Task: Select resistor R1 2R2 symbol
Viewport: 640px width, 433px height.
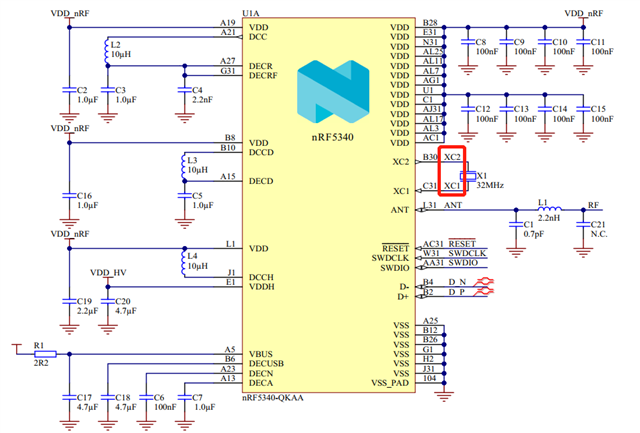Action: [x=45, y=354]
